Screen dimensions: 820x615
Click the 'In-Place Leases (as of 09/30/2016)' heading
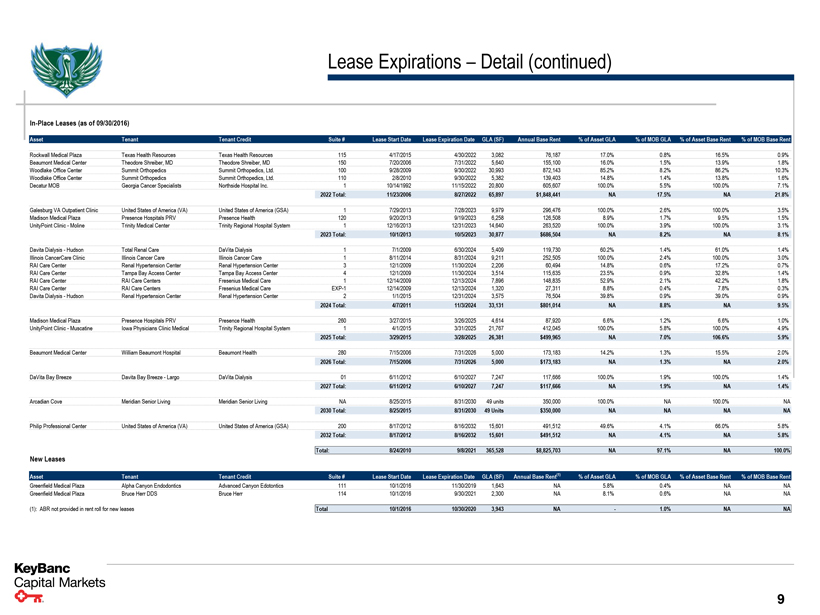pyautogui.click(x=79, y=122)
